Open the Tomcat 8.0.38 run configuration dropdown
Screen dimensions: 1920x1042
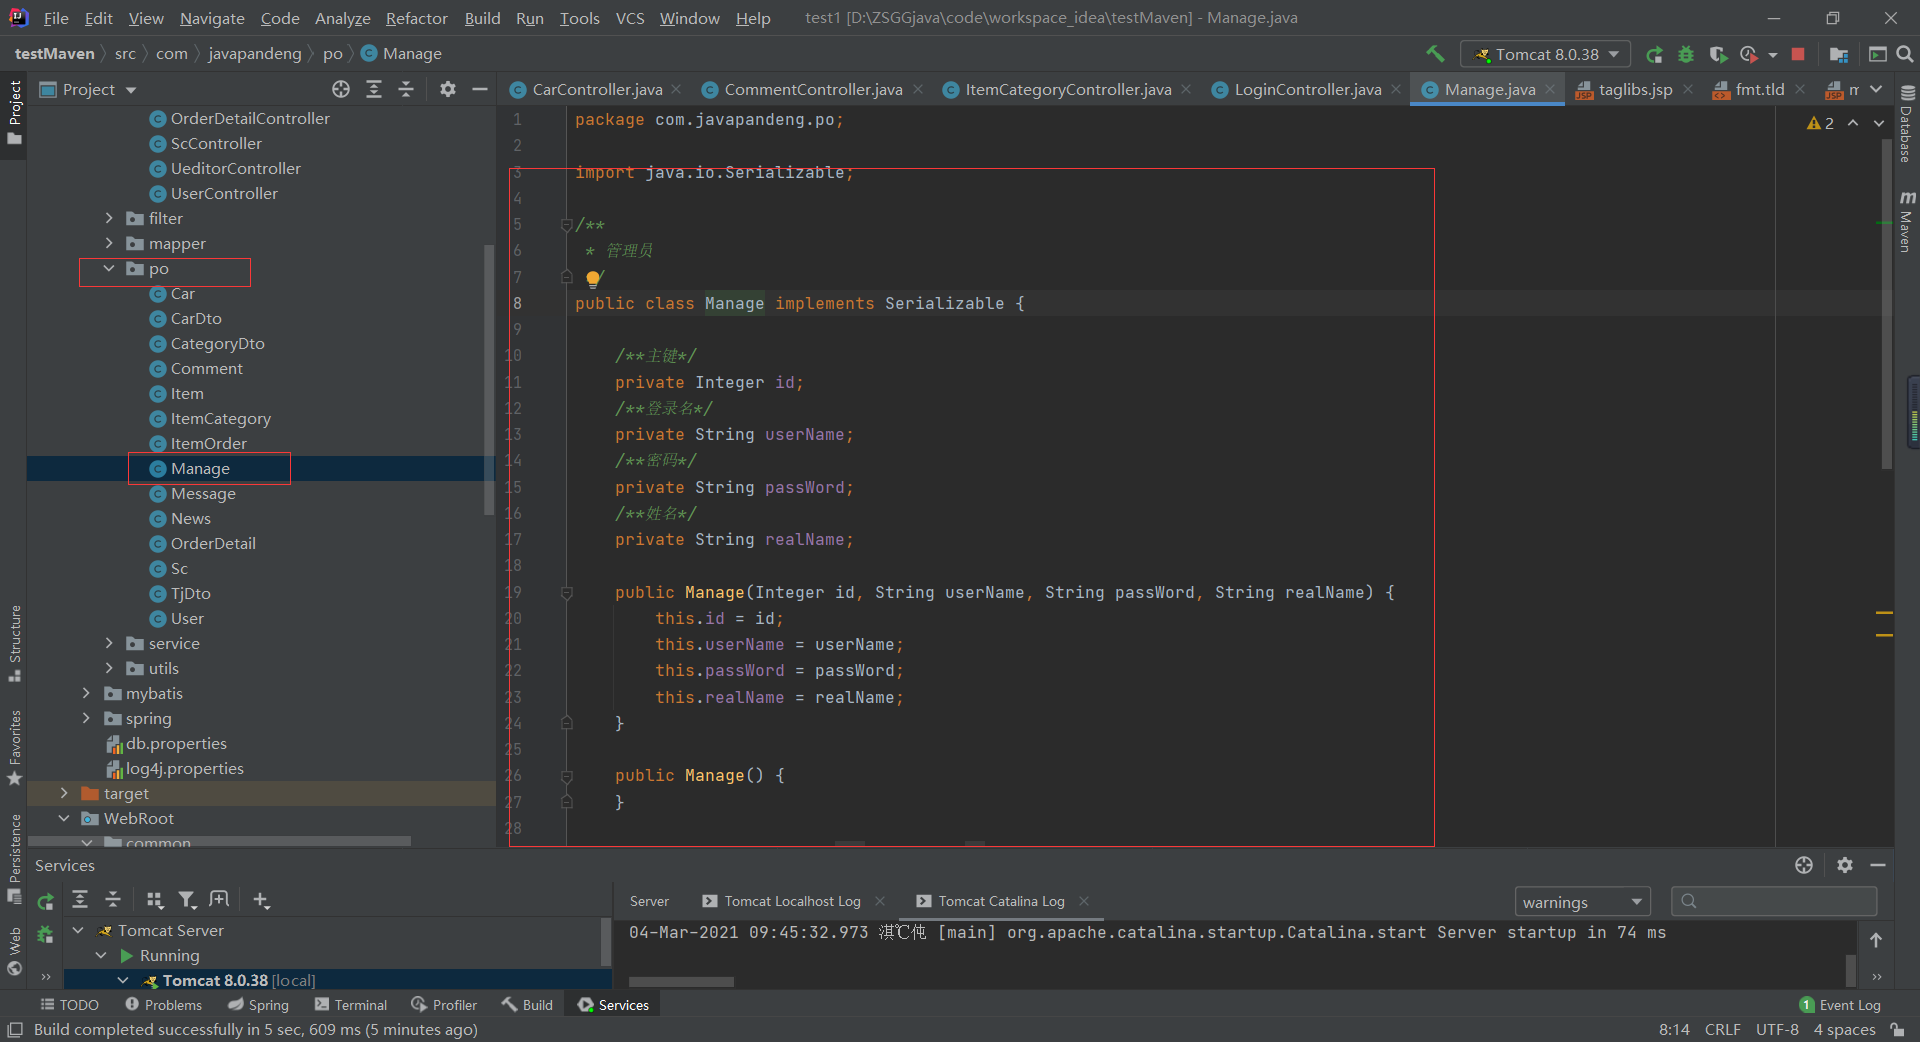(x=1546, y=54)
